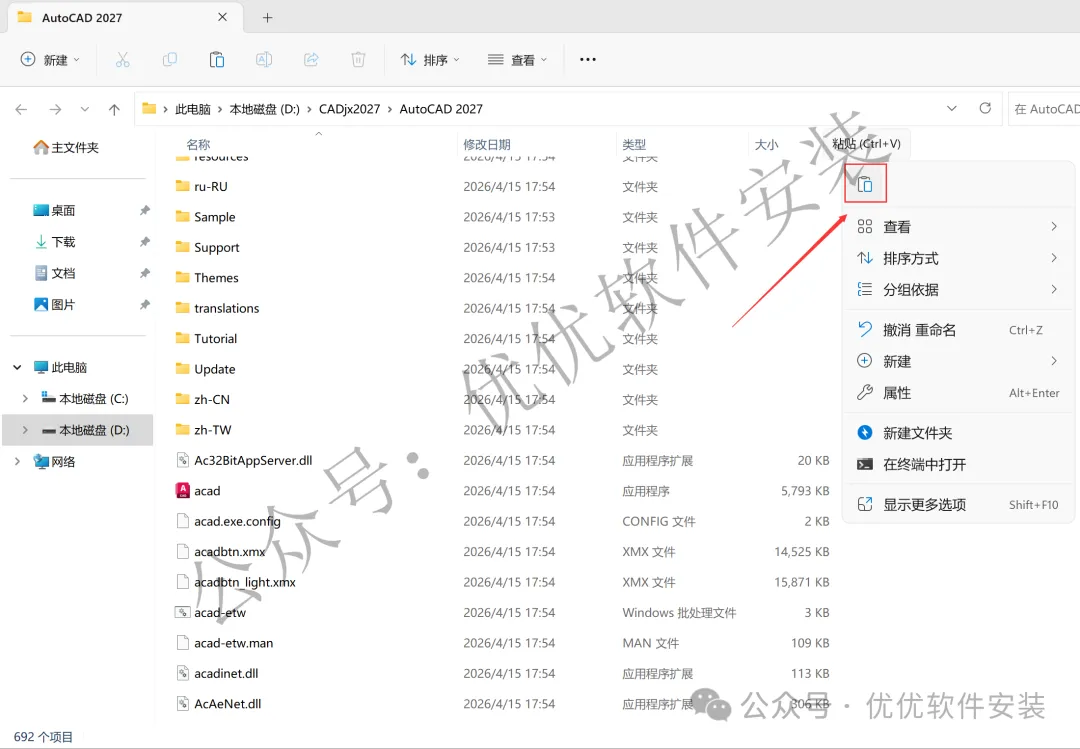
Task: Expand recent locations dropdown chevron
Action: click(x=85, y=109)
